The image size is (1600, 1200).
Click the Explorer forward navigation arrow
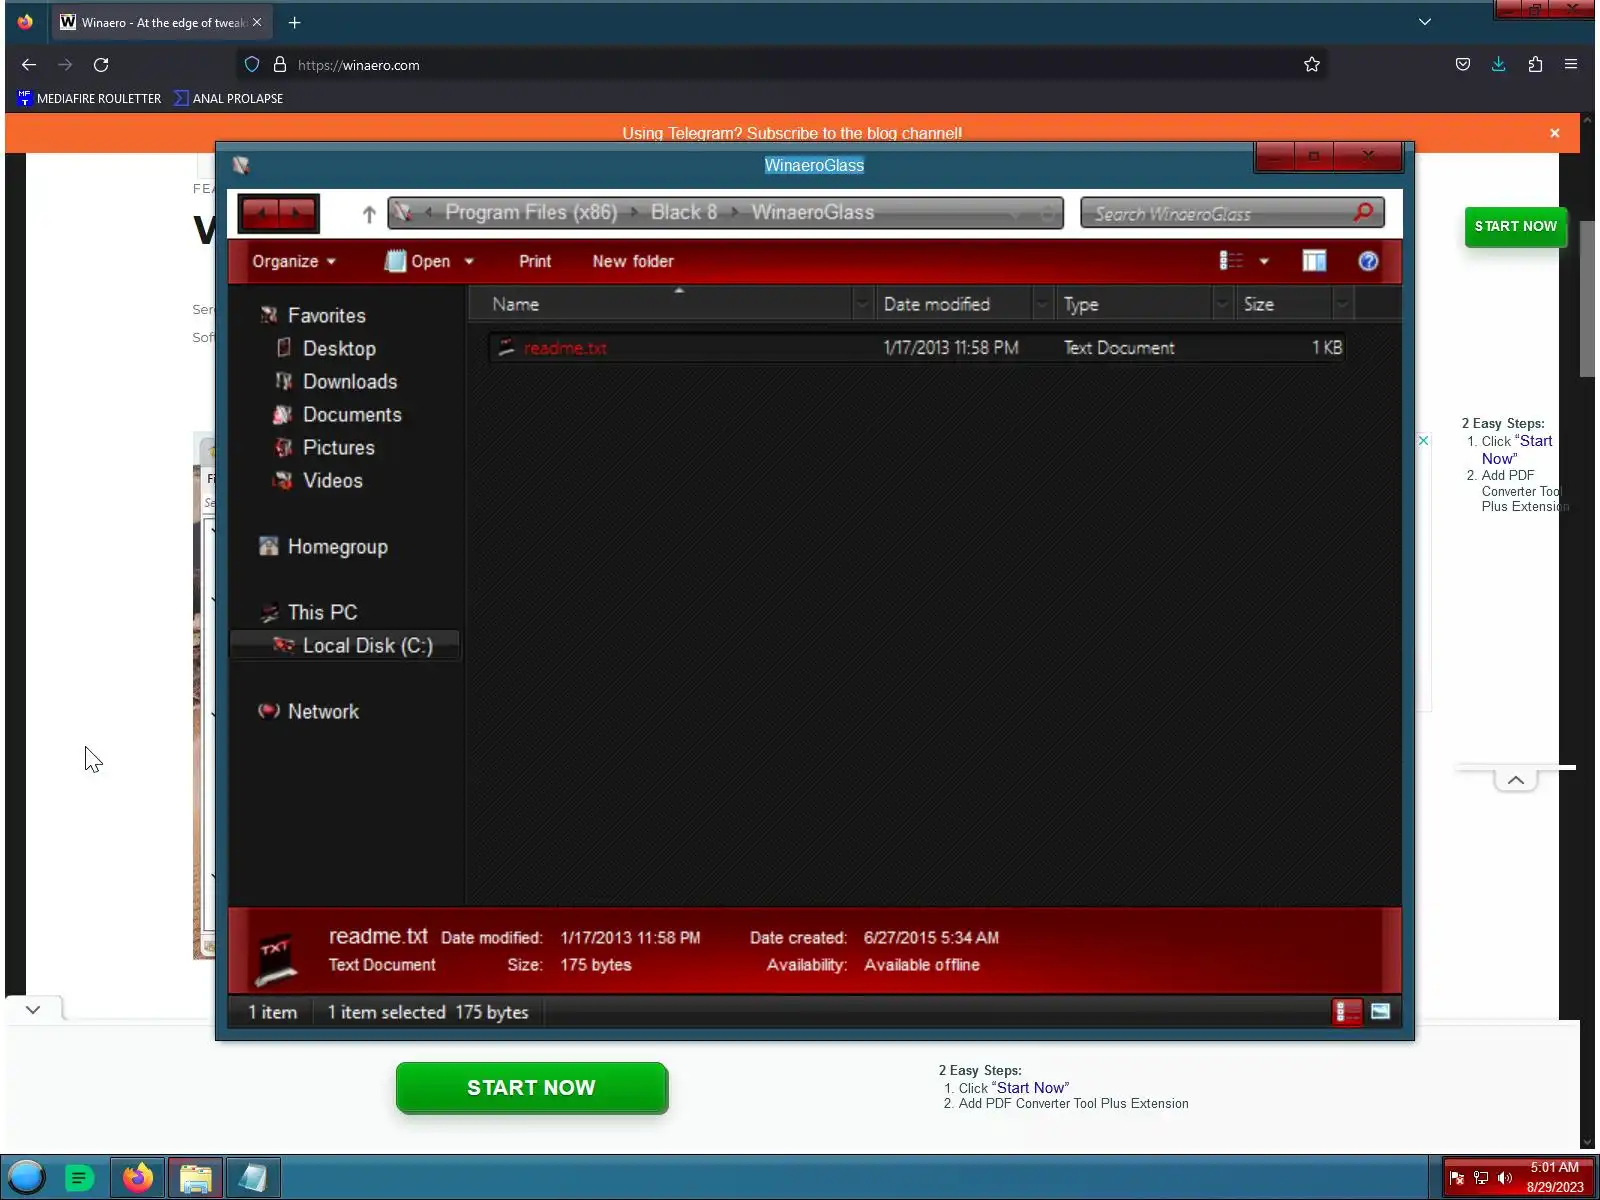tap(297, 213)
